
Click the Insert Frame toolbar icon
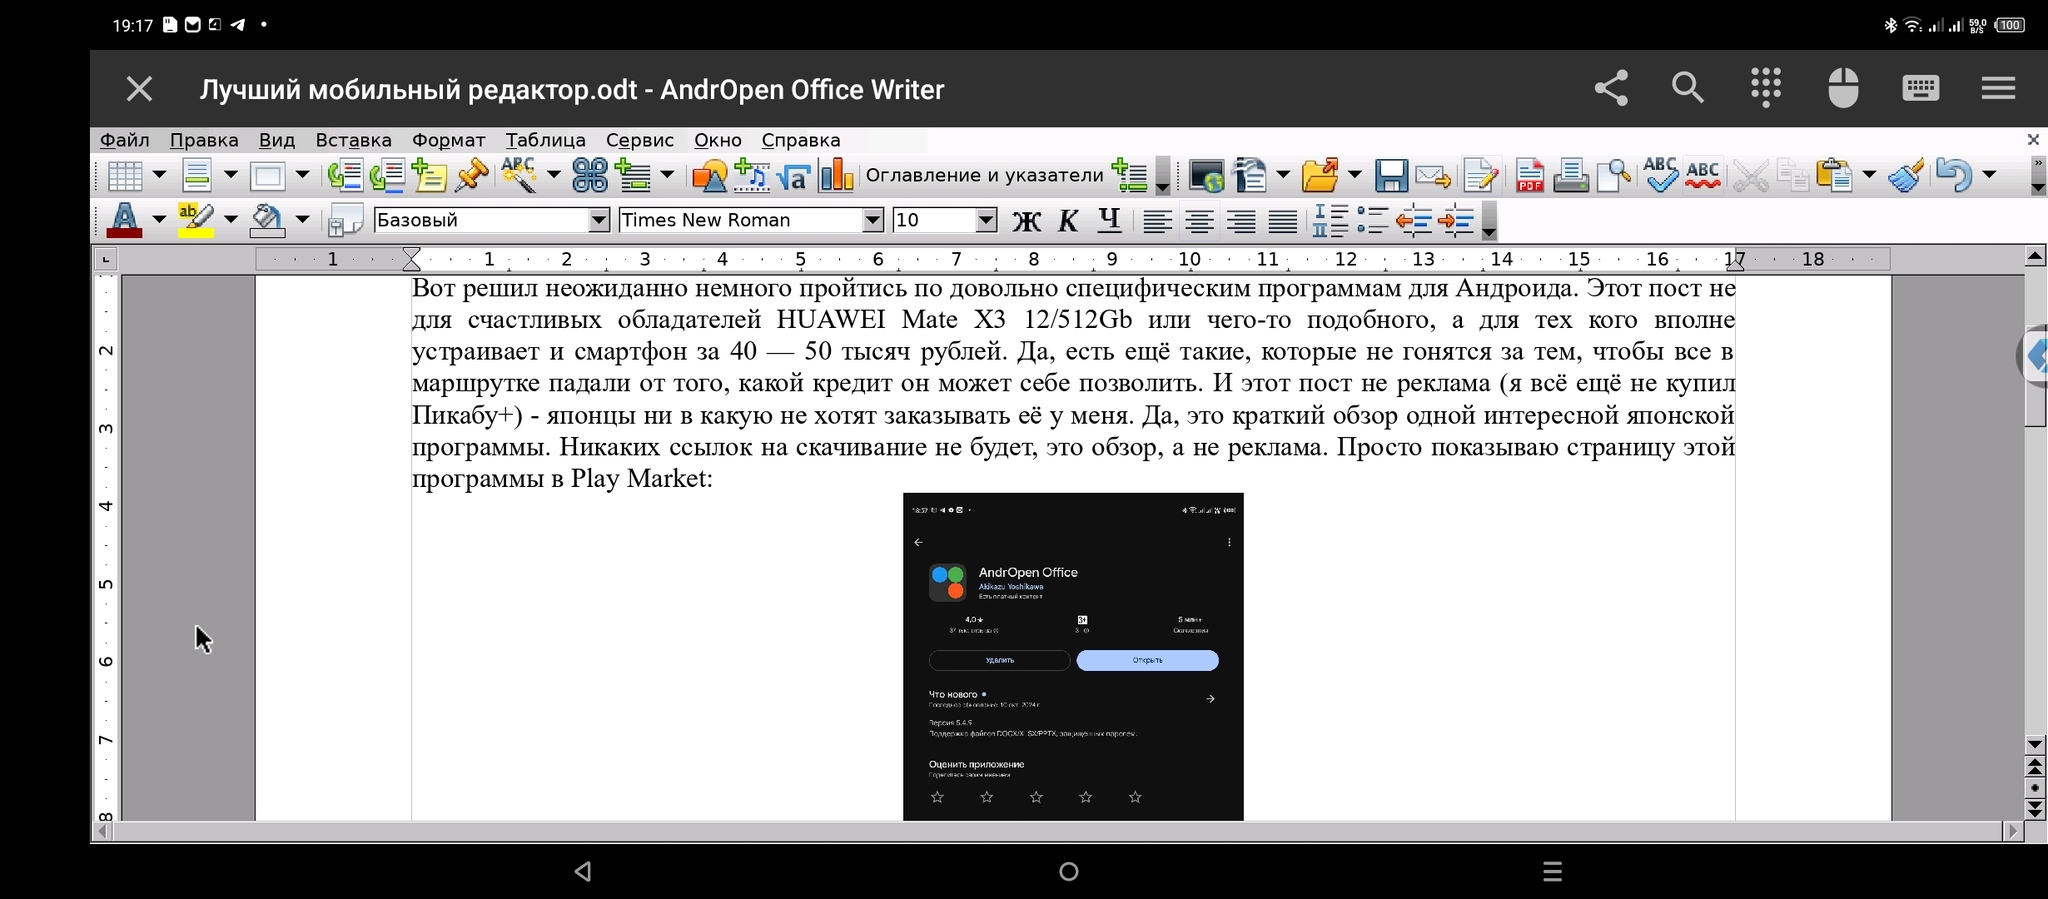(x=268, y=176)
